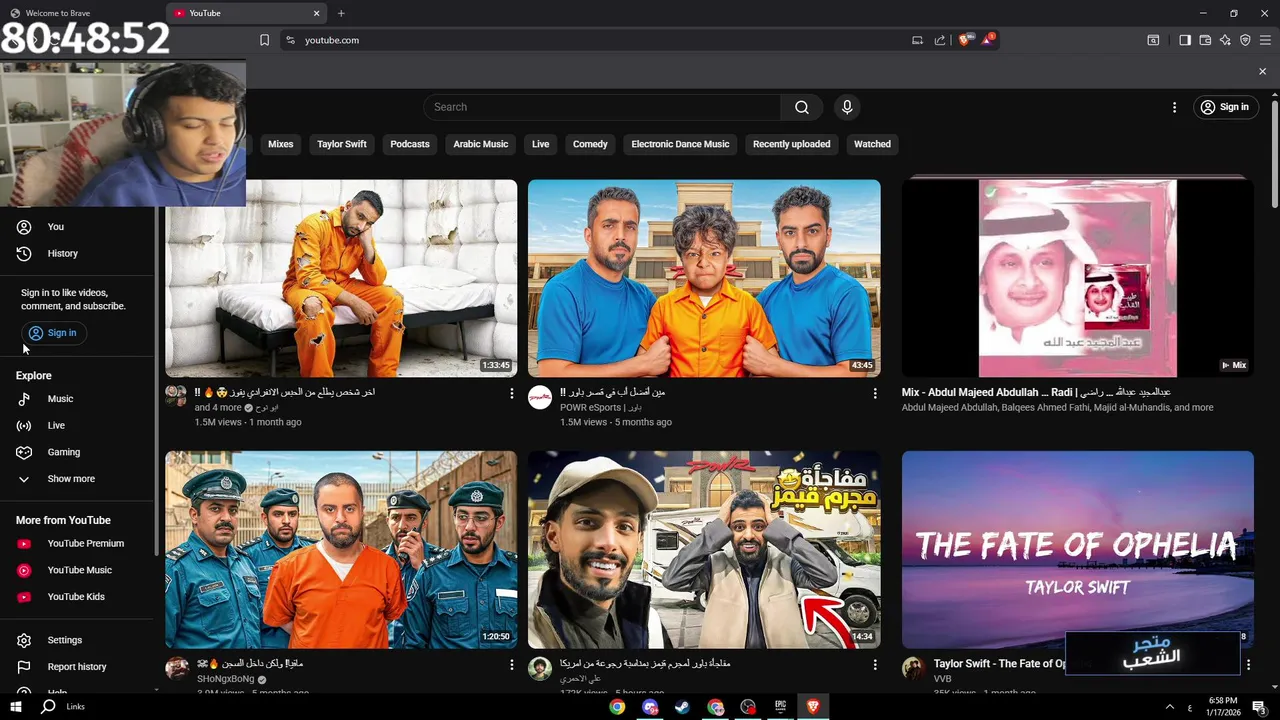Open Report history in sidebar
1280x720 pixels.
coord(78,667)
